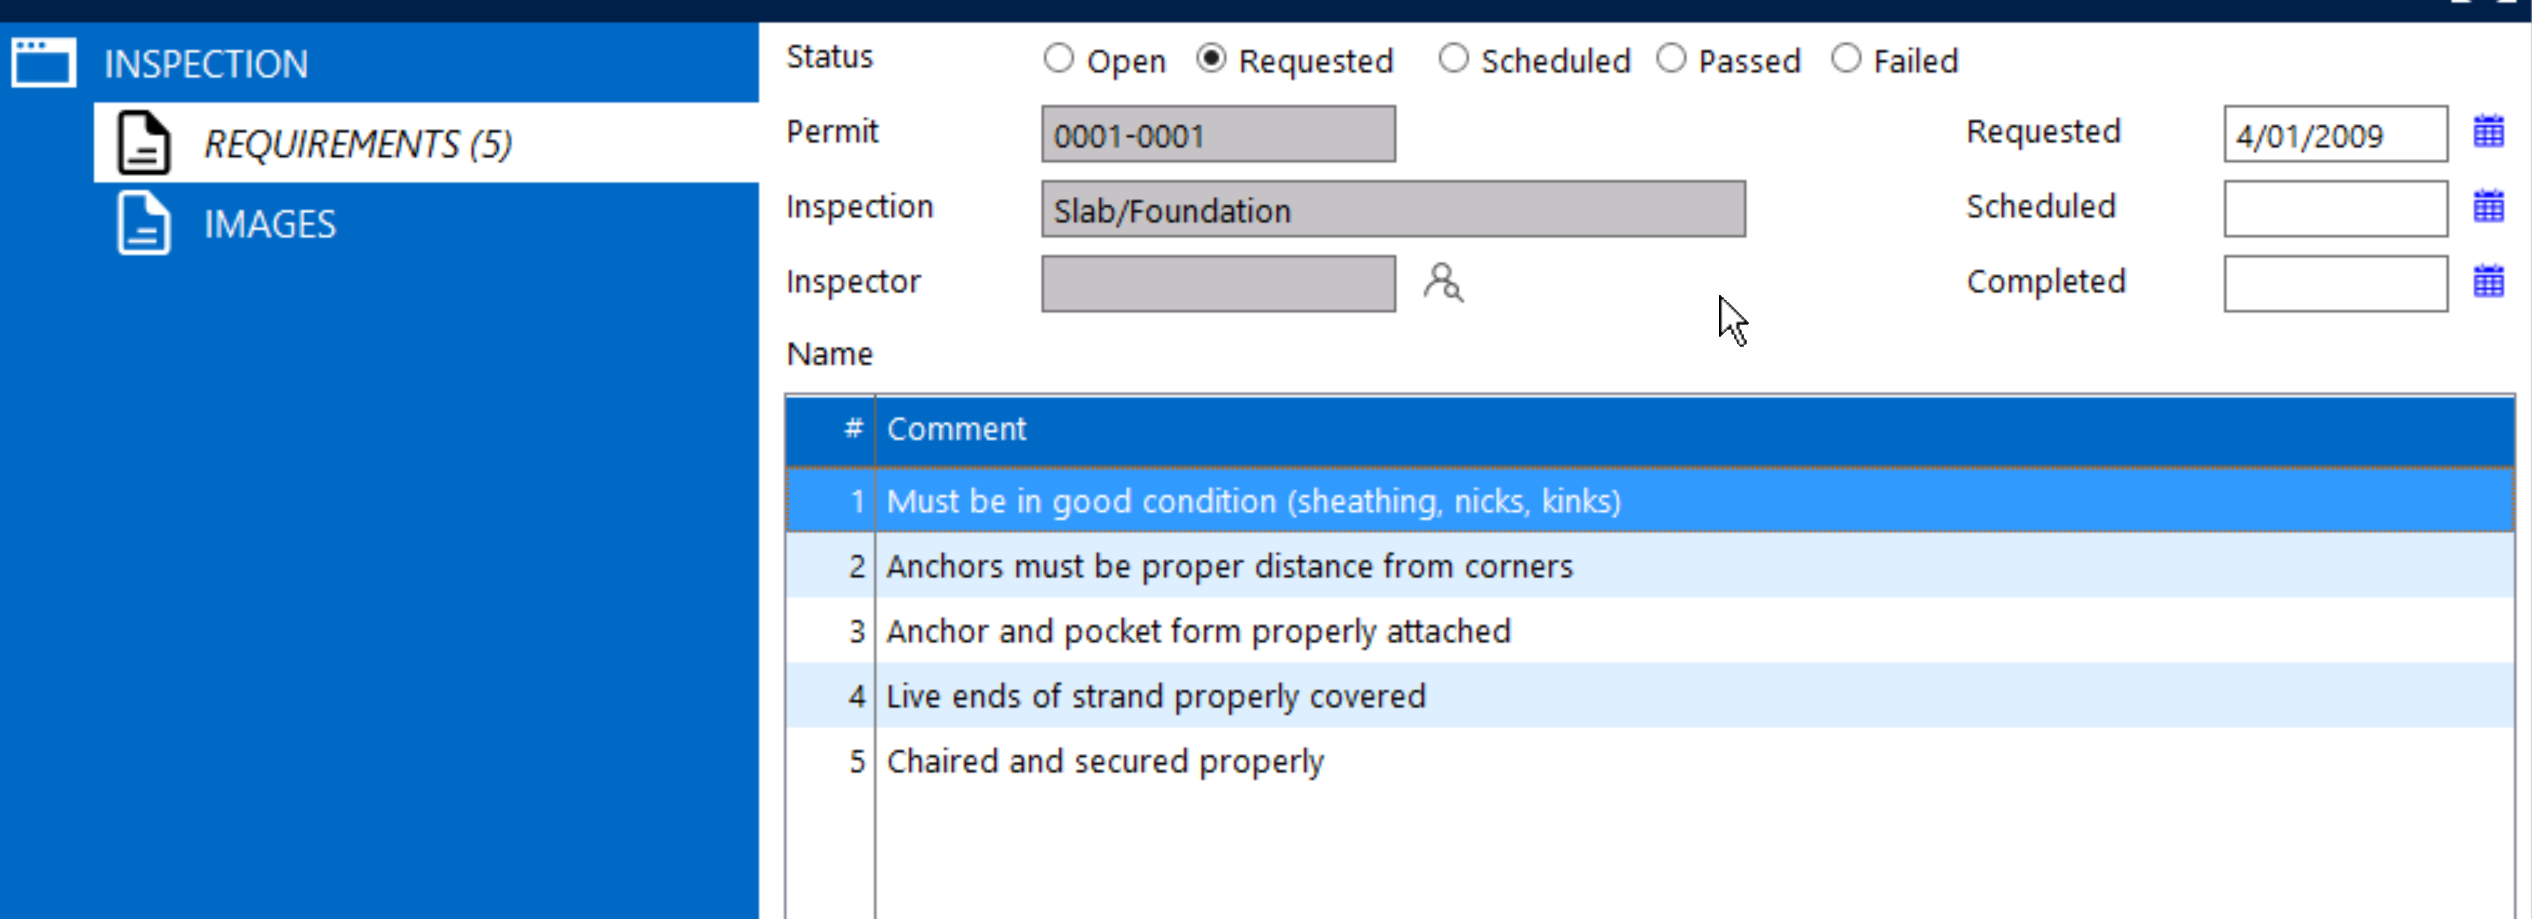Click the Inspection window icon in sidebar
Screen dimensions: 2532x919
coord(43,63)
